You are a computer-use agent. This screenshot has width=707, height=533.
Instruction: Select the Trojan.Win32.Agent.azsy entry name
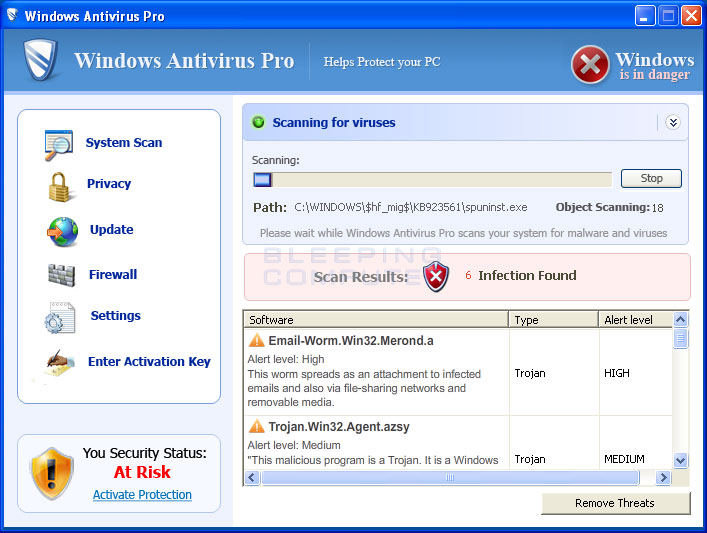pyautogui.click(x=339, y=427)
